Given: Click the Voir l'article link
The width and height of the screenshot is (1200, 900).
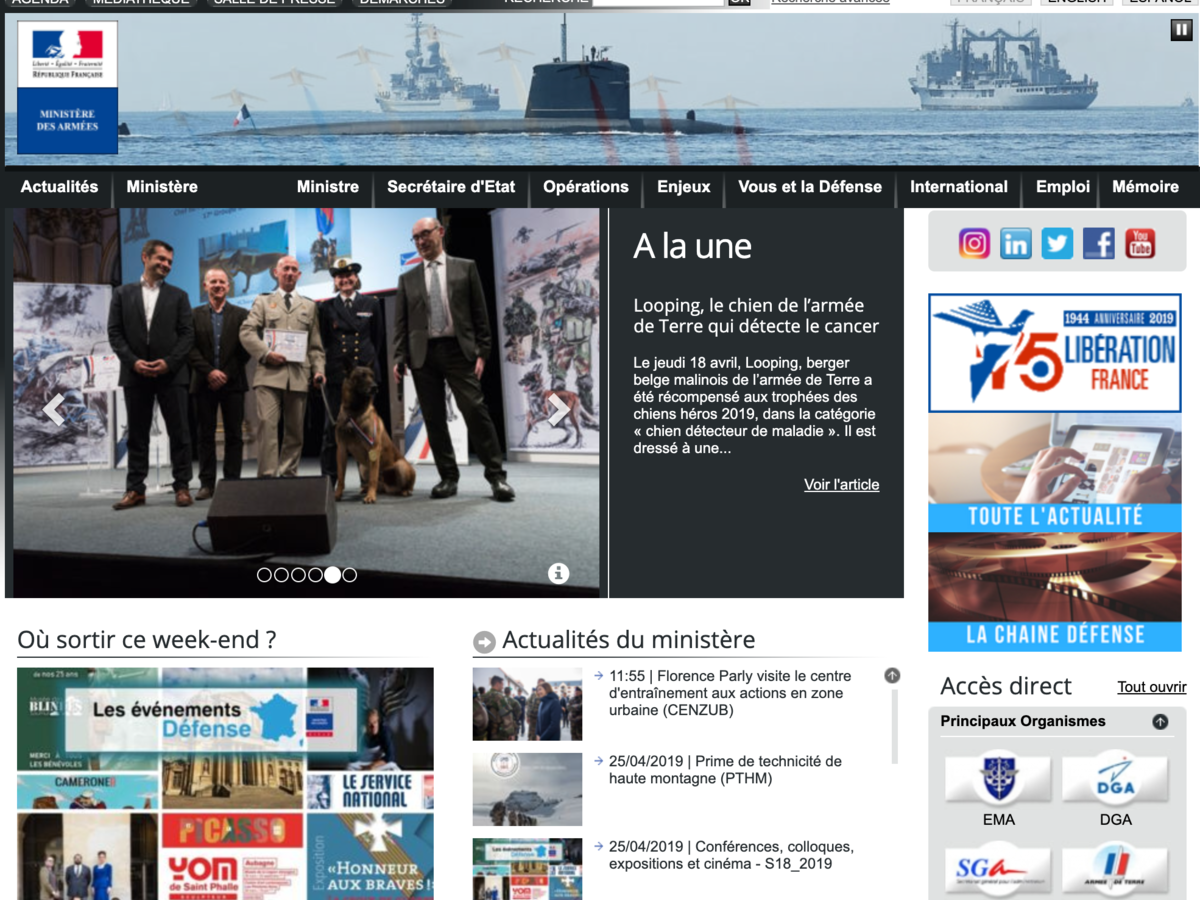Looking at the screenshot, I should point(841,485).
